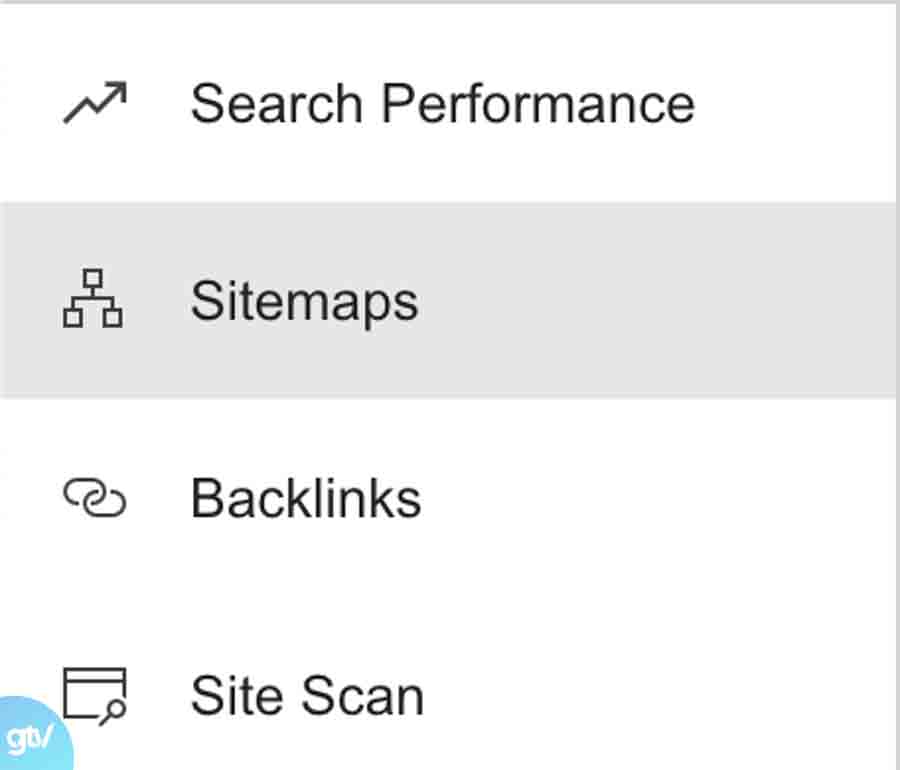The image size is (900, 770).
Task: Click the Backlinks chain link icon
Action: pyautogui.click(x=94, y=497)
